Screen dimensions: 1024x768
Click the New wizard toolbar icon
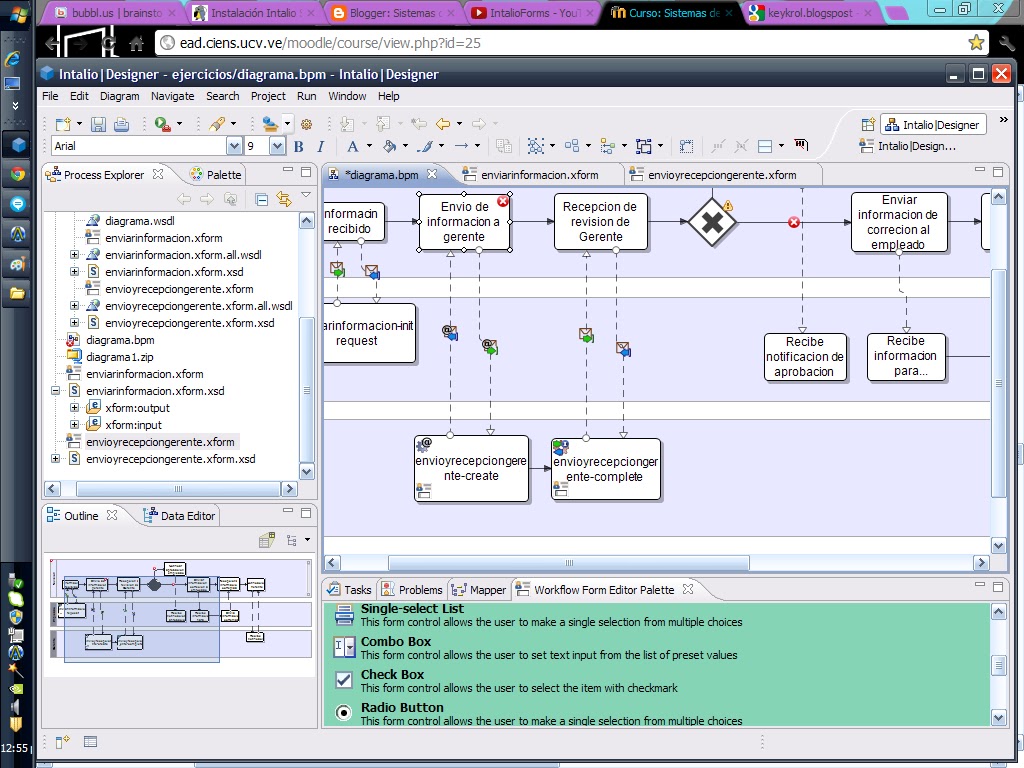tap(63, 124)
